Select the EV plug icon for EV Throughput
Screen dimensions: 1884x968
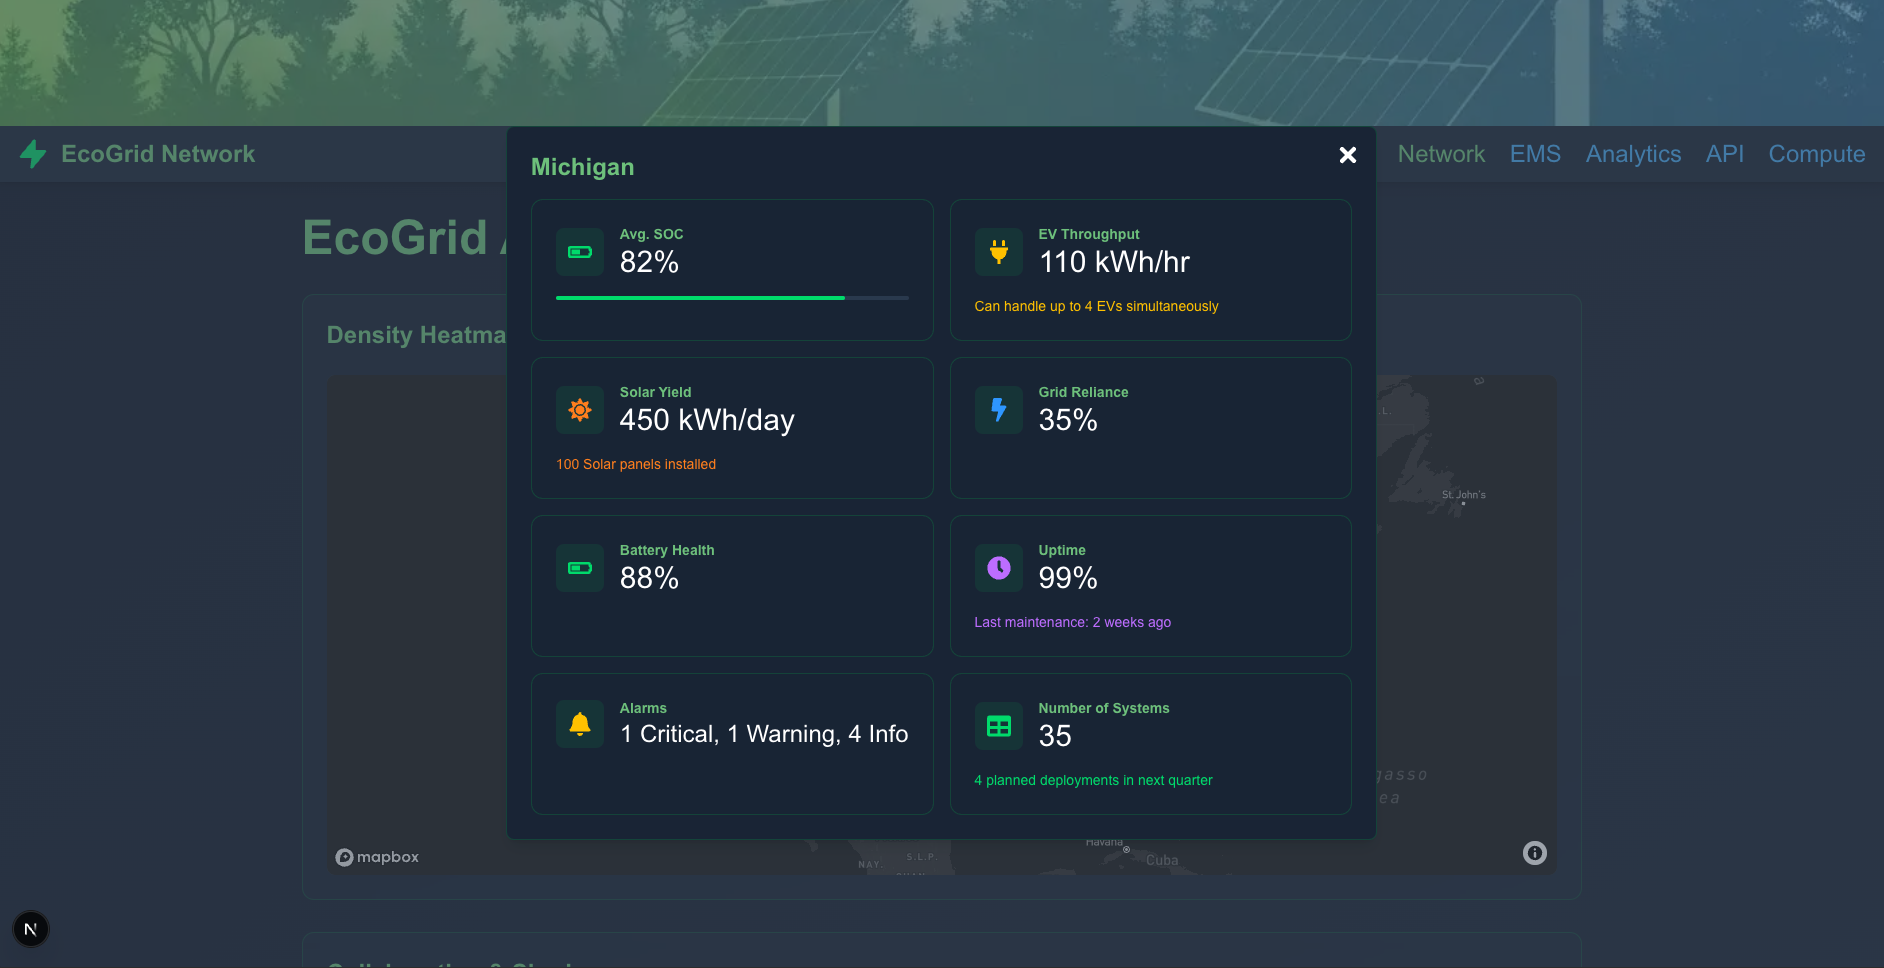[x=998, y=252]
